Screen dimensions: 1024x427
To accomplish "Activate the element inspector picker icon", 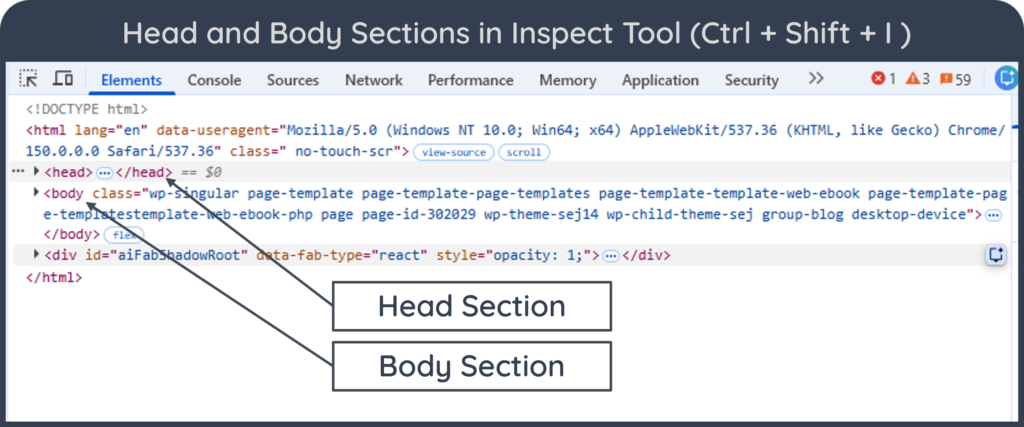I will coord(28,79).
